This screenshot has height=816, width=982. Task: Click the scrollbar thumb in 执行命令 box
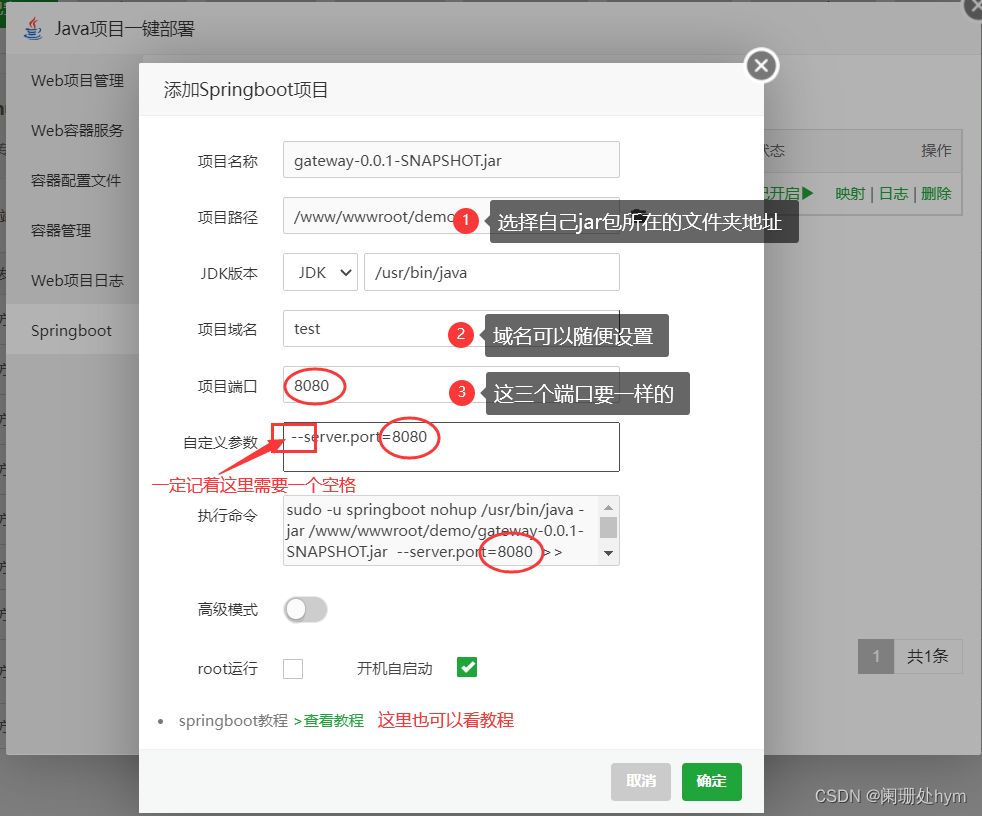608,527
